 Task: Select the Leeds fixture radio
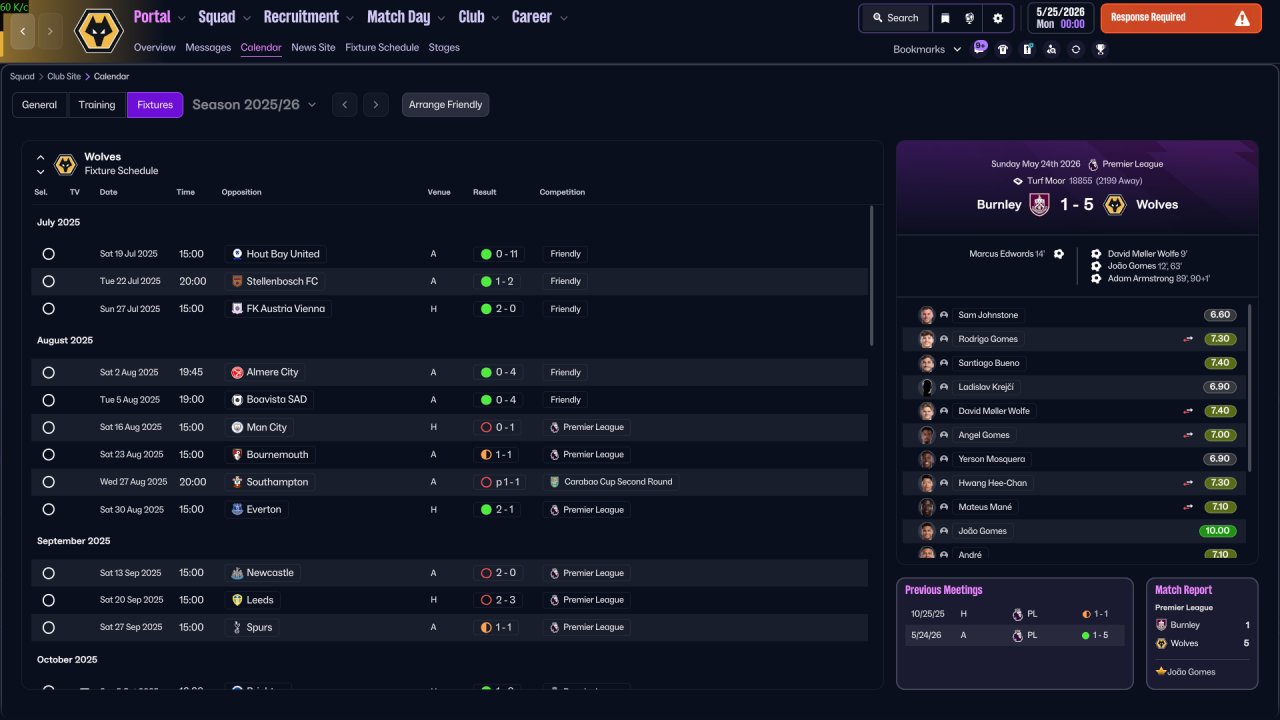(48, 600)
